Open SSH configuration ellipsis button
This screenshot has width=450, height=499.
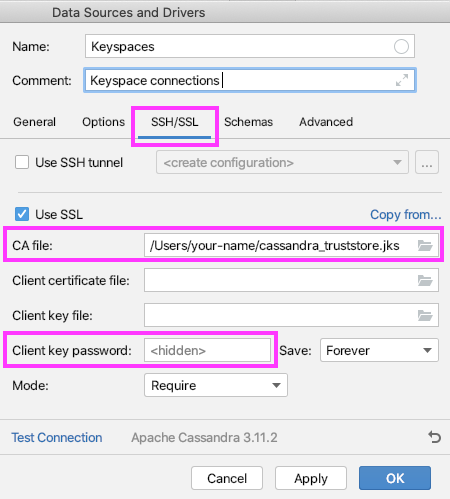click(x=427, y=162)
